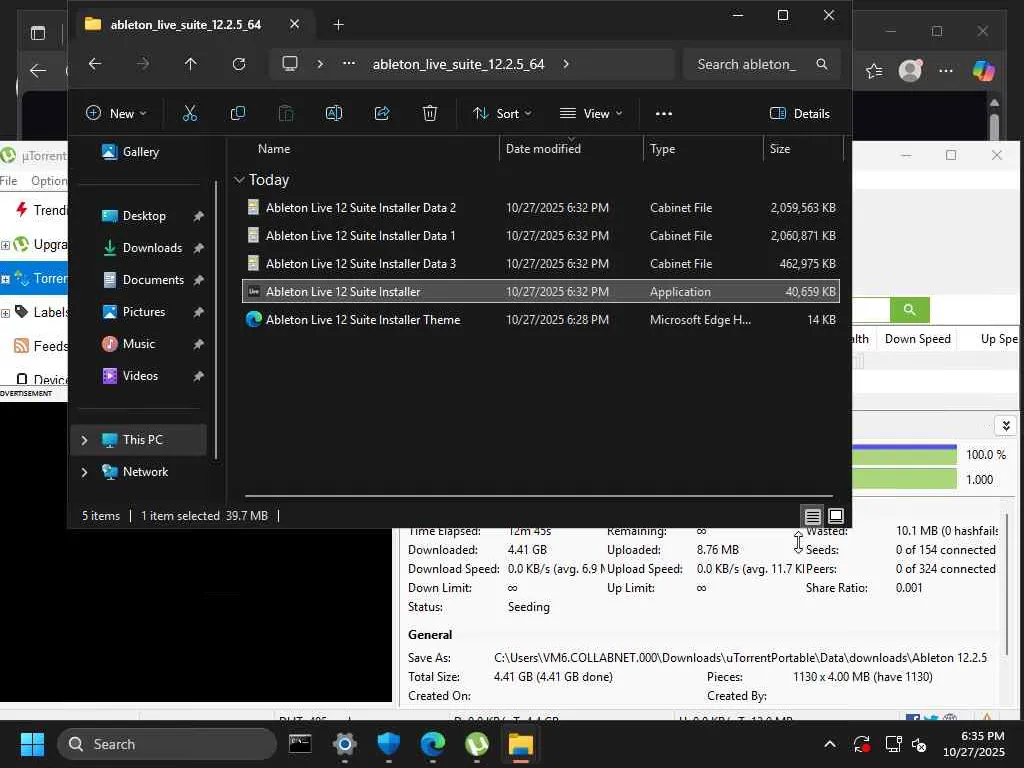Open Videos in navigation pane
Image resolution: width=1024 pixels, height=768 pixels.
(x=140, y=376)
